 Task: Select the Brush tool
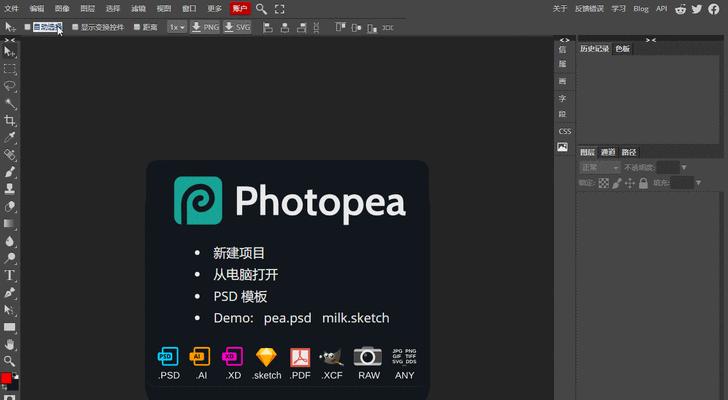(10, 172)
